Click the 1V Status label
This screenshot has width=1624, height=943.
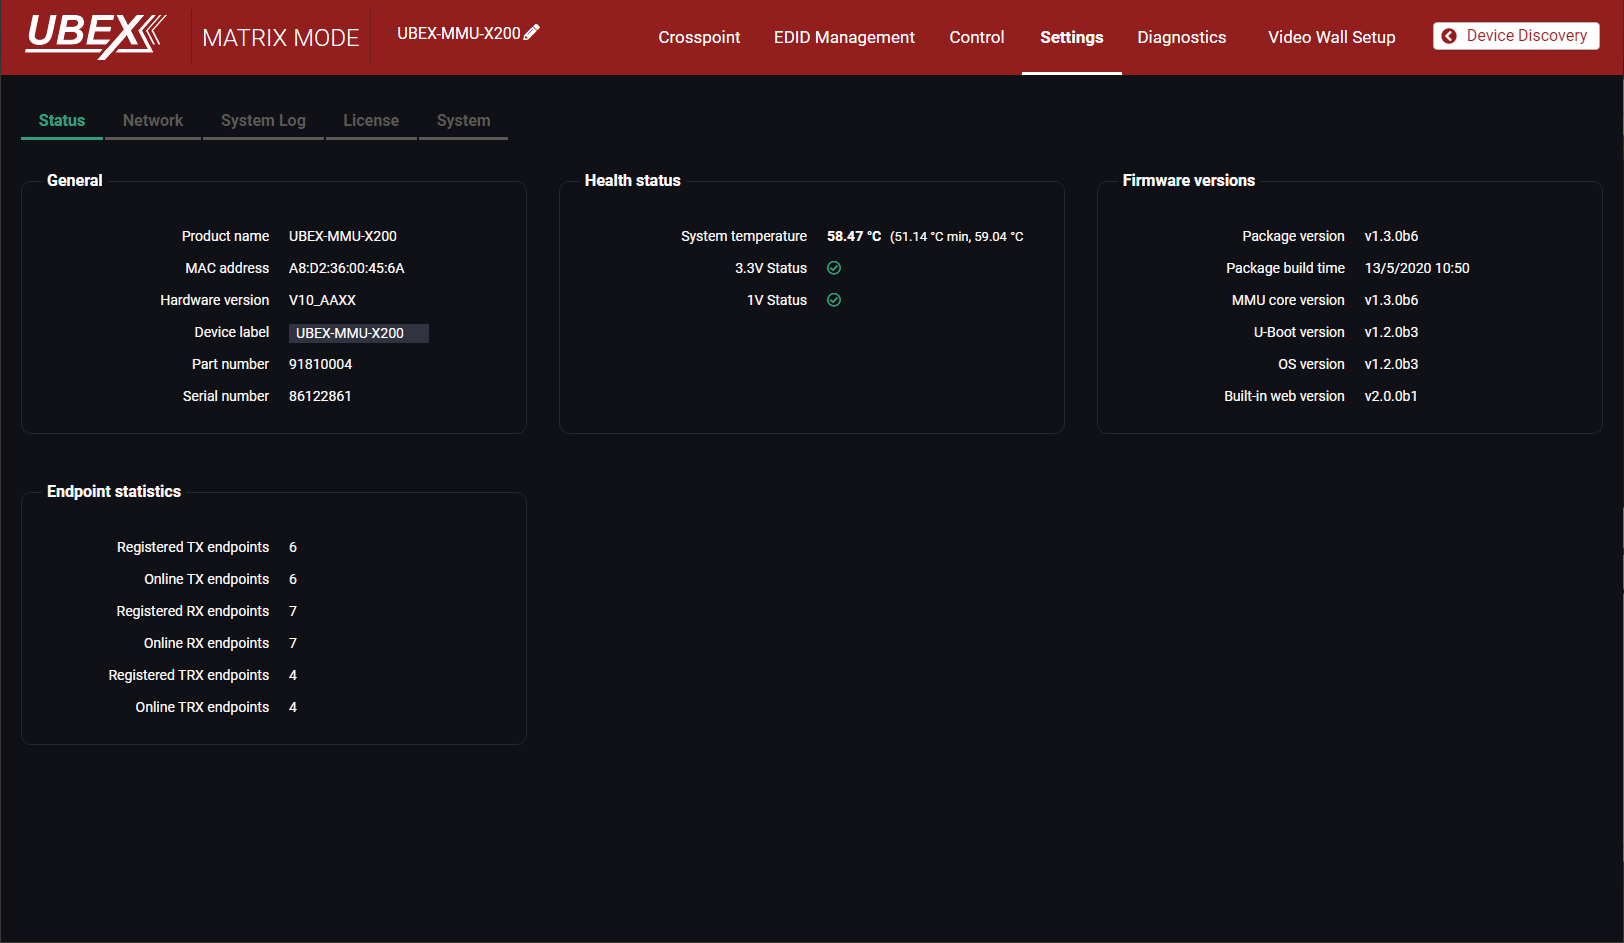(x=777, y=300)
